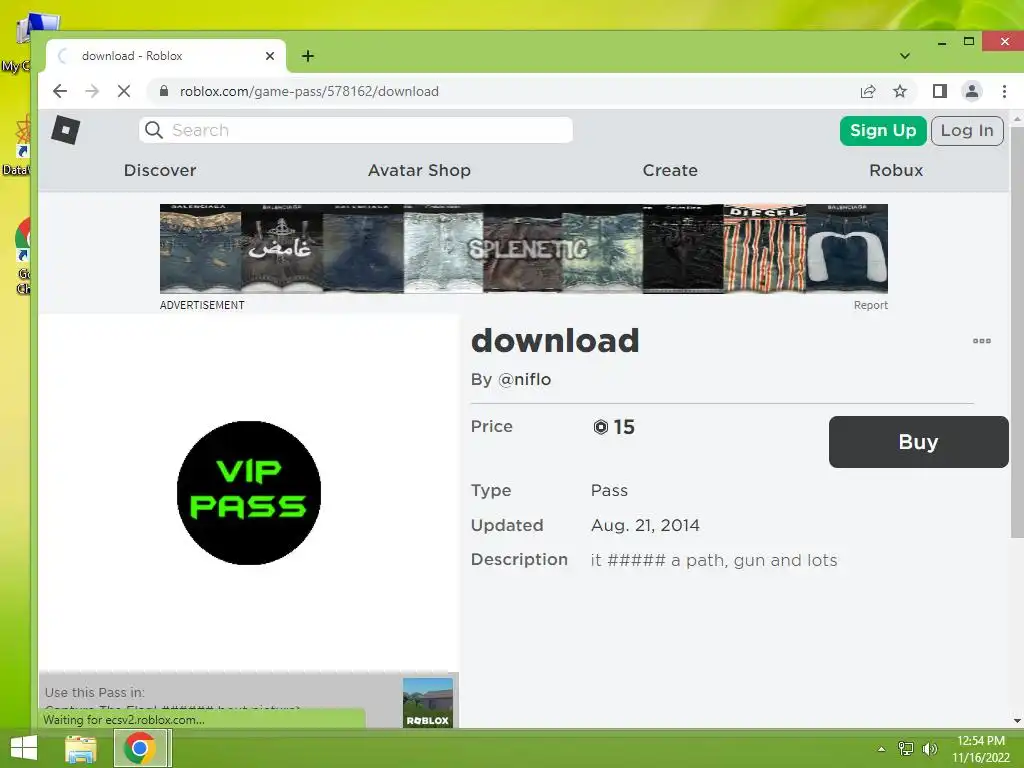Go back with the browser back arrow
1024x768 pixels.
pyautogui.click(x=60, y=91)
